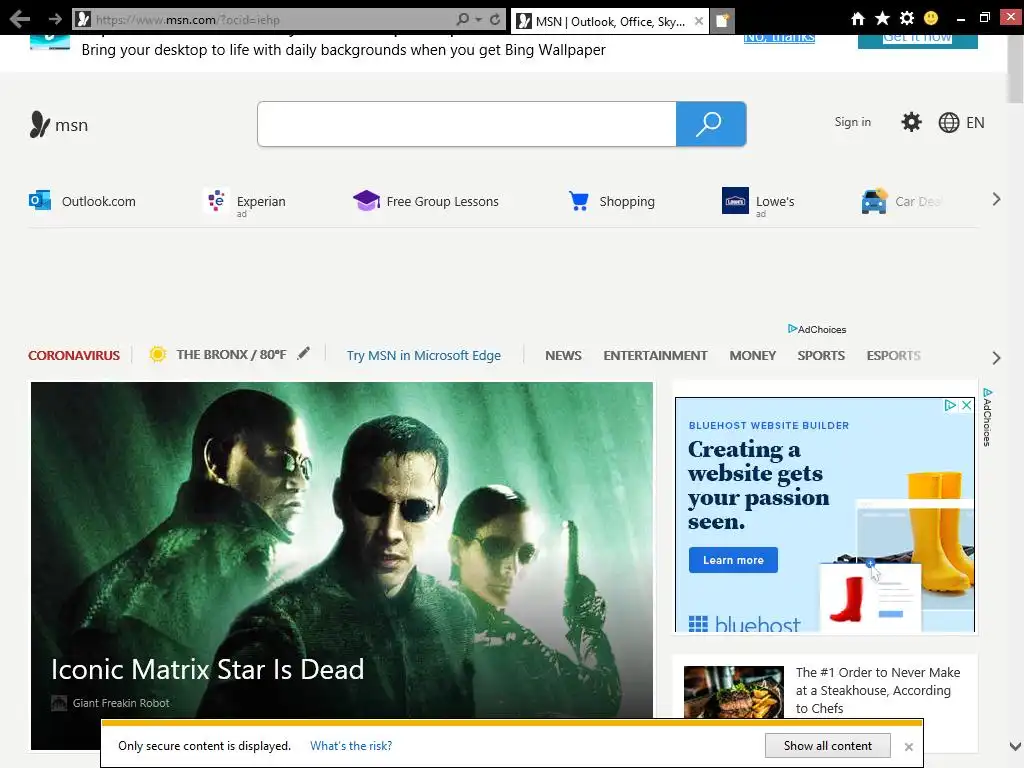
Task: Open the Experian ad shortcut
Action: point(245,202)
